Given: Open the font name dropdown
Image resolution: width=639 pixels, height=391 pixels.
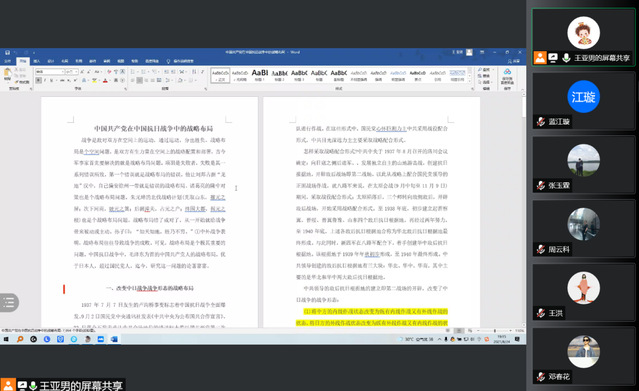Looking at the screenshot, I should pyautogui.click(x=63, y=72).
